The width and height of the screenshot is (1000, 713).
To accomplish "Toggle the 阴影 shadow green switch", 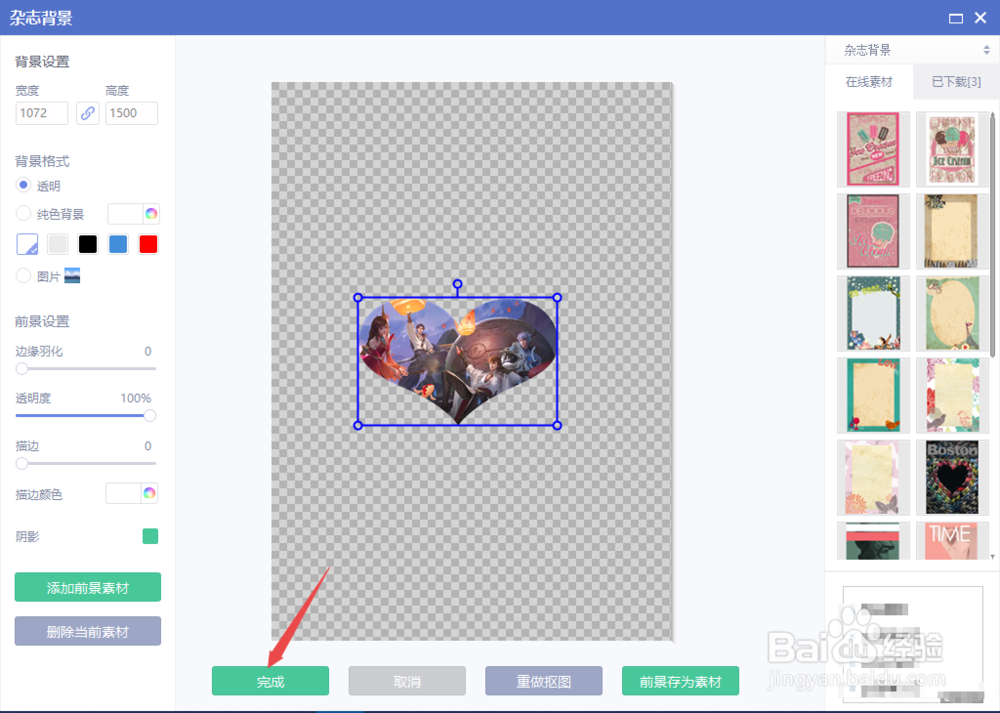I will point(151,536).
